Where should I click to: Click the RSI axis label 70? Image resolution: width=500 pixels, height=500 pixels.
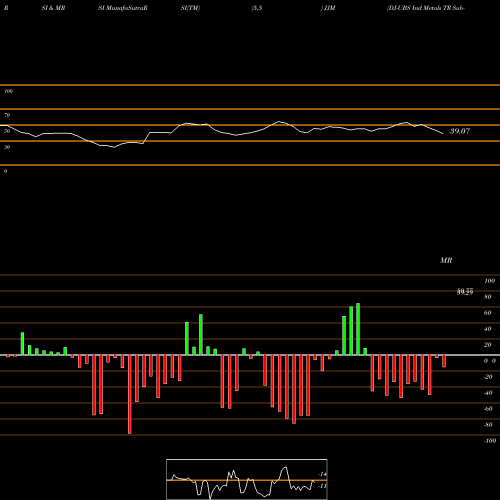point(7,115)
